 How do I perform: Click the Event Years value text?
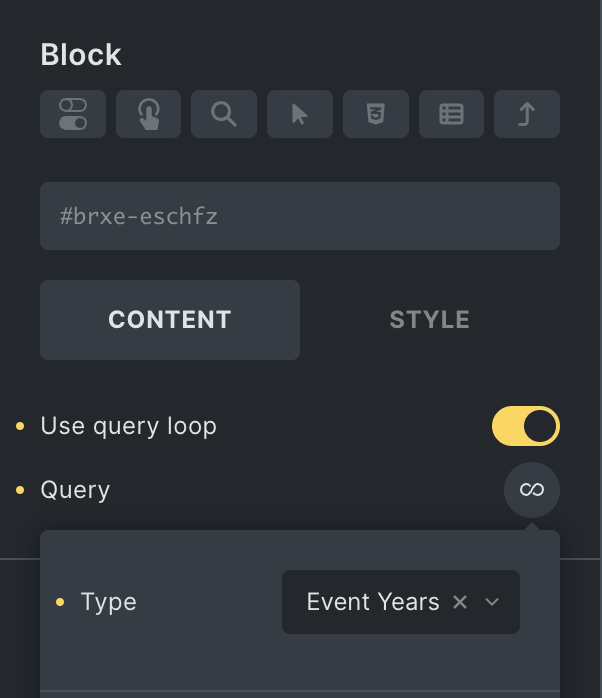372,602
